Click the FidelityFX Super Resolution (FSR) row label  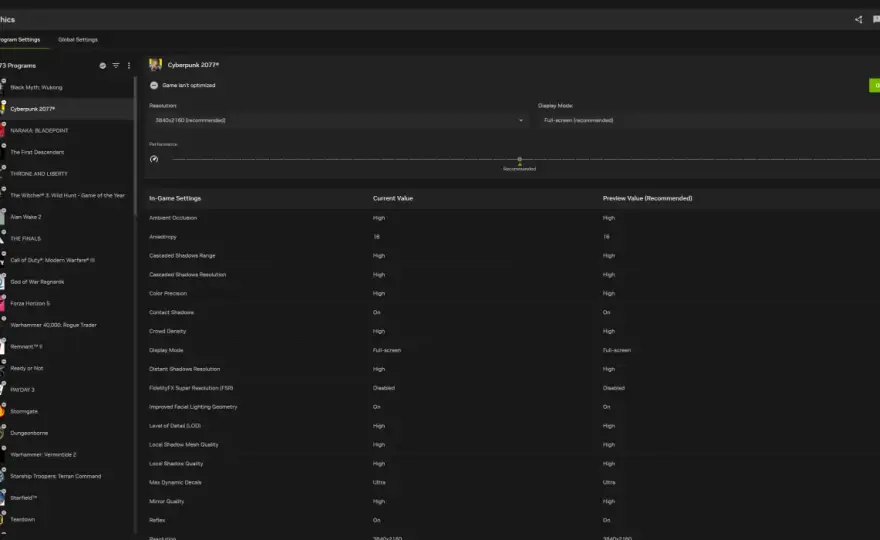191,388
